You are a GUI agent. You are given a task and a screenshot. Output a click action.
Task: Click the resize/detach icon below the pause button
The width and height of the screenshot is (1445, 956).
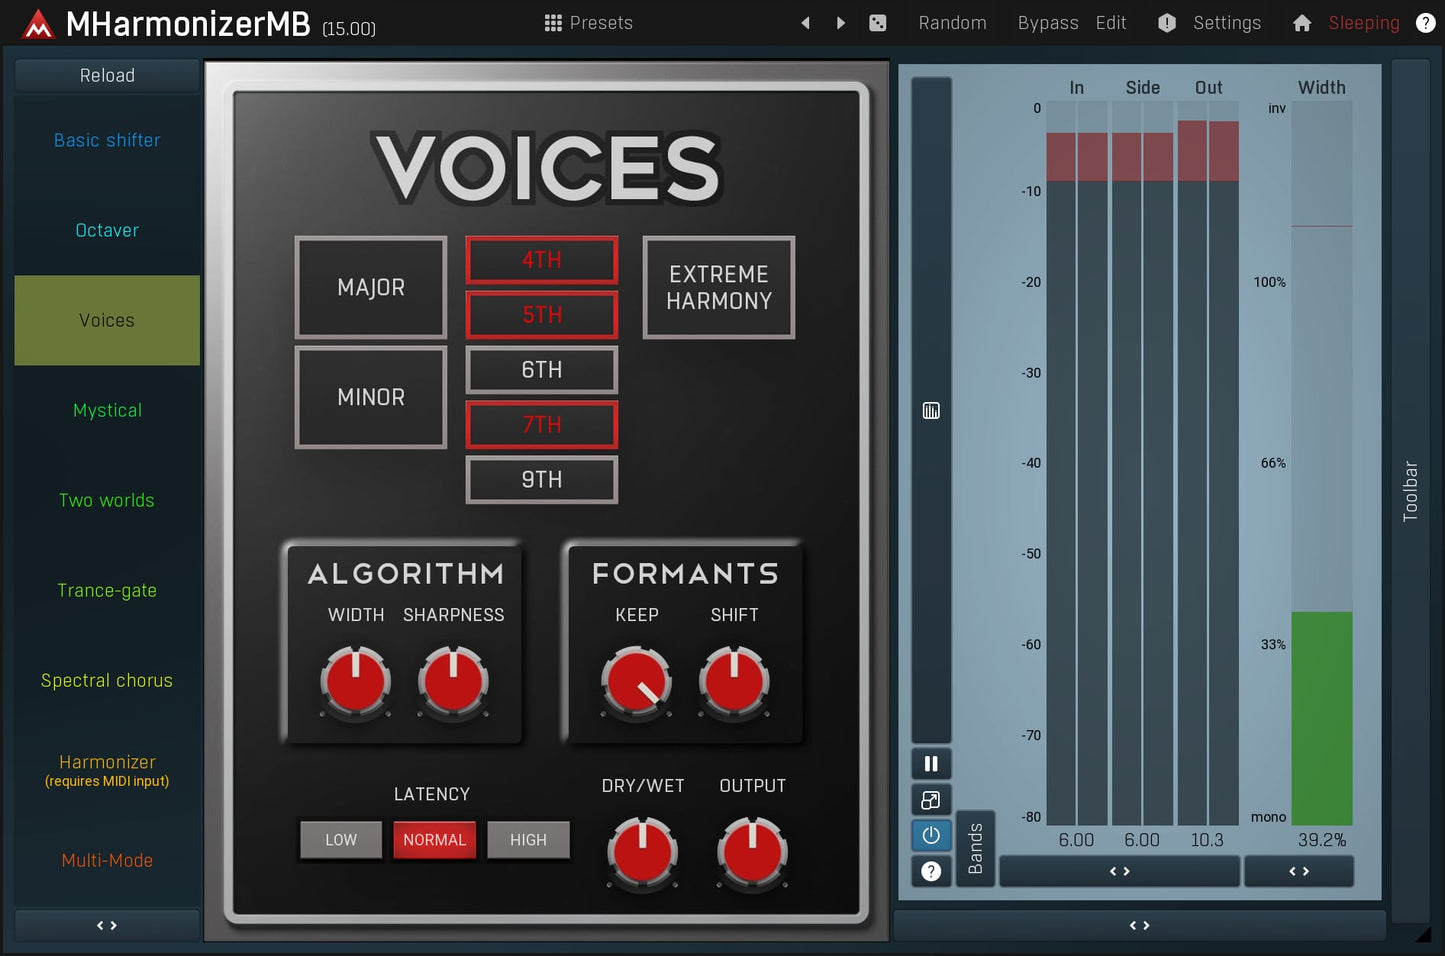pos(931,799)
